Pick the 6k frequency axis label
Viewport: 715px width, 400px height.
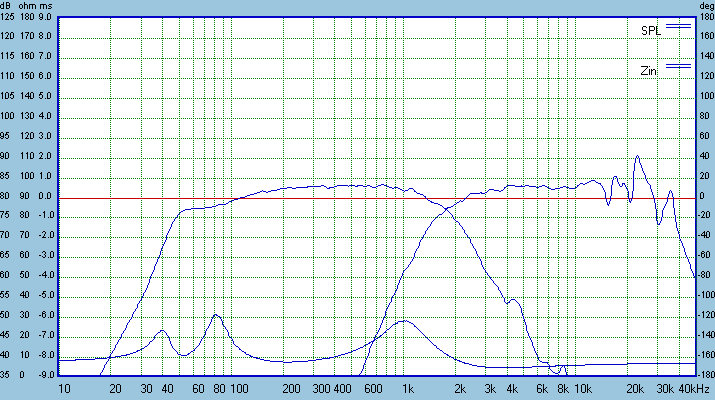click(543, 388)
